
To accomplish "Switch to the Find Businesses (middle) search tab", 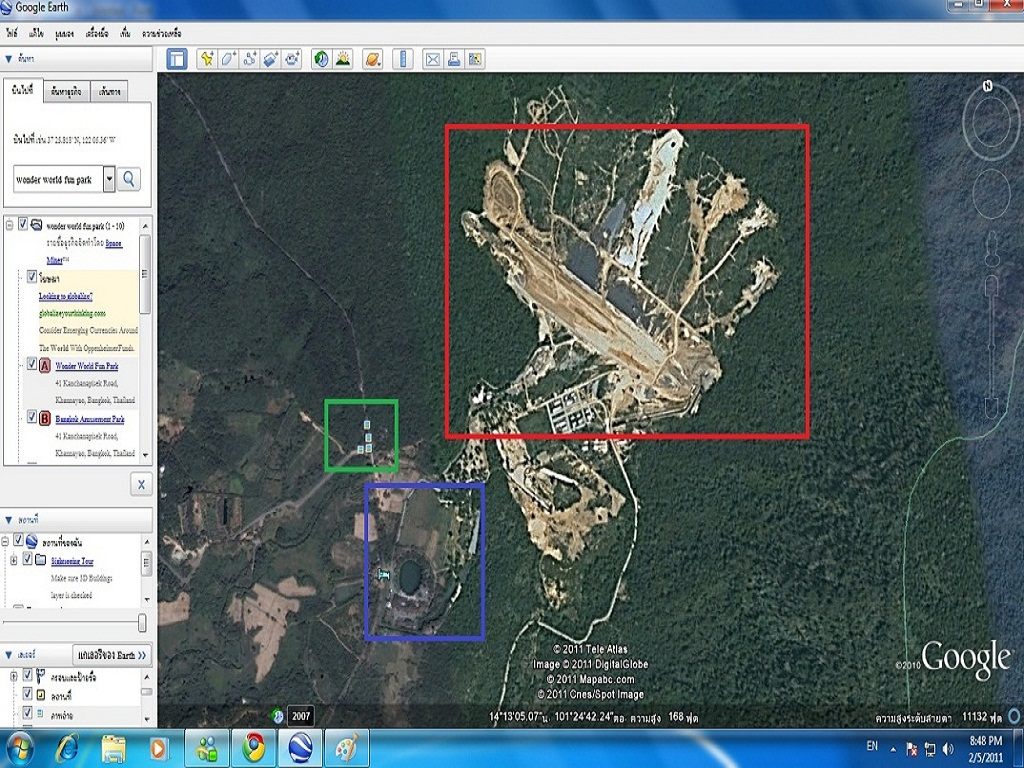I will pos(67,92).
